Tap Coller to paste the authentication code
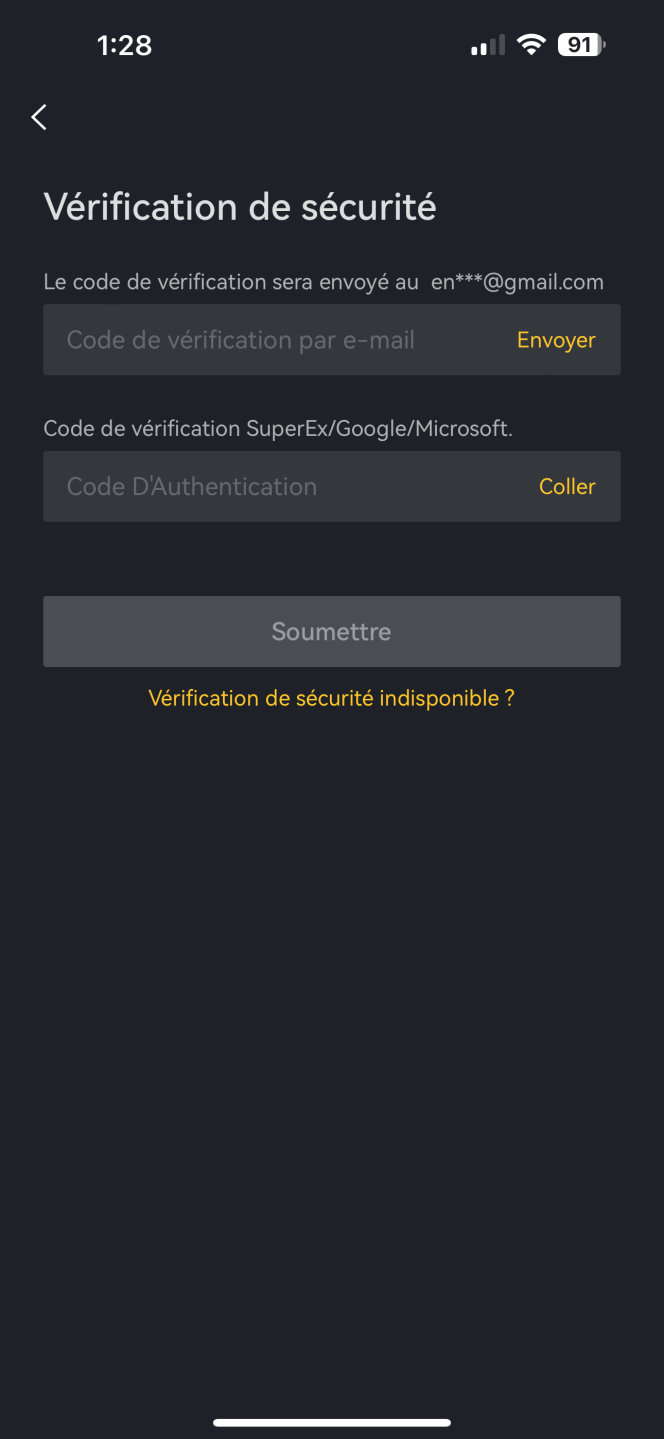 pos(567,487)
